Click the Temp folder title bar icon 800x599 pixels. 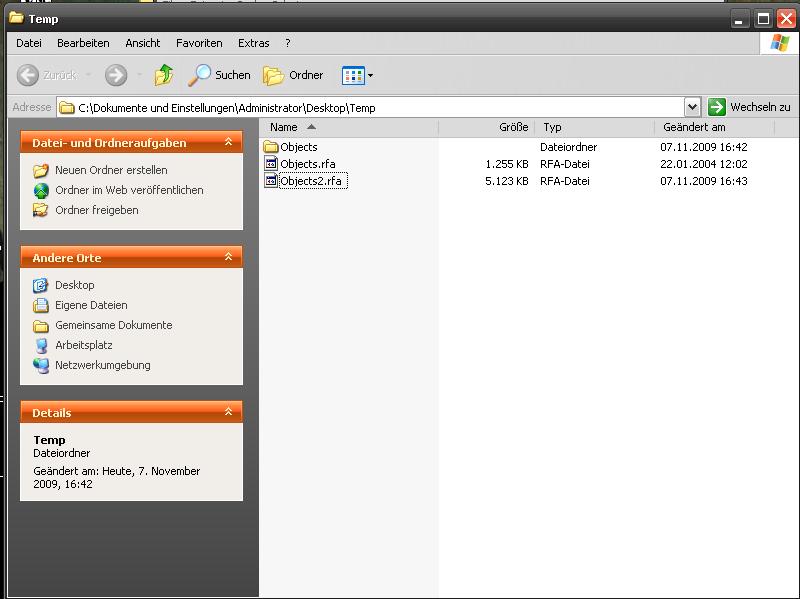16,18
